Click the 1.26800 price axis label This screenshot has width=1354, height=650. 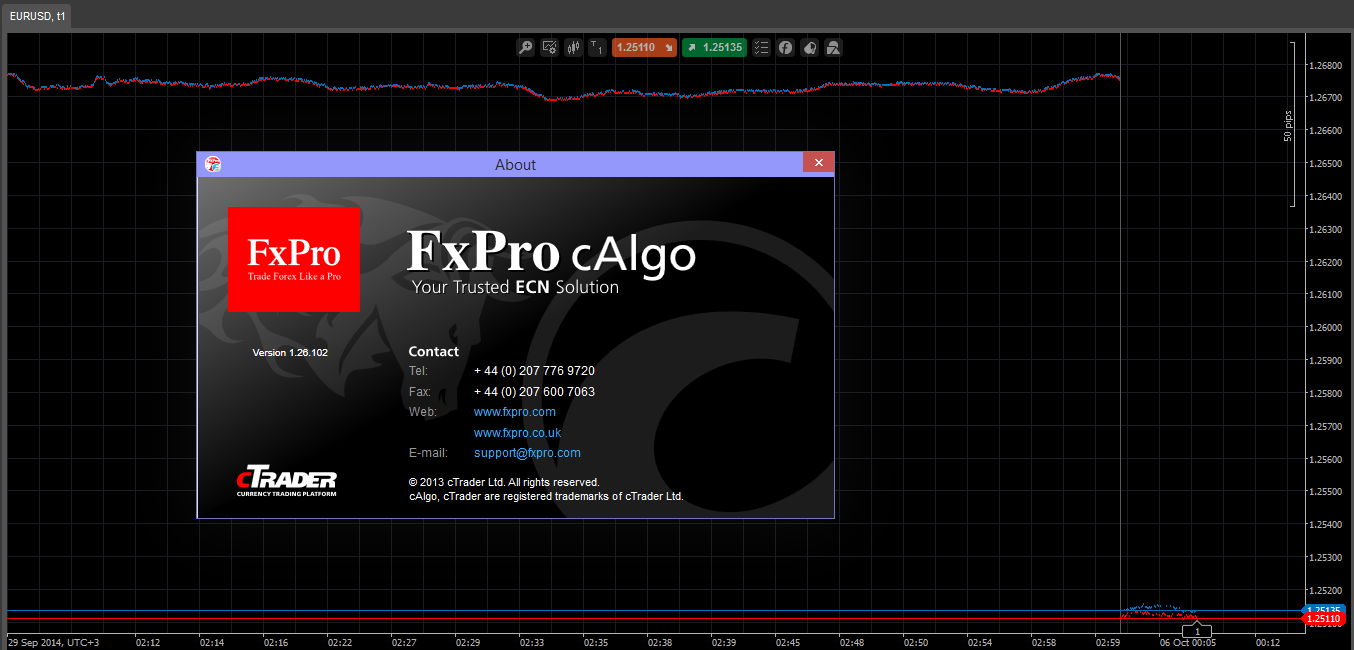[1325, 65]
